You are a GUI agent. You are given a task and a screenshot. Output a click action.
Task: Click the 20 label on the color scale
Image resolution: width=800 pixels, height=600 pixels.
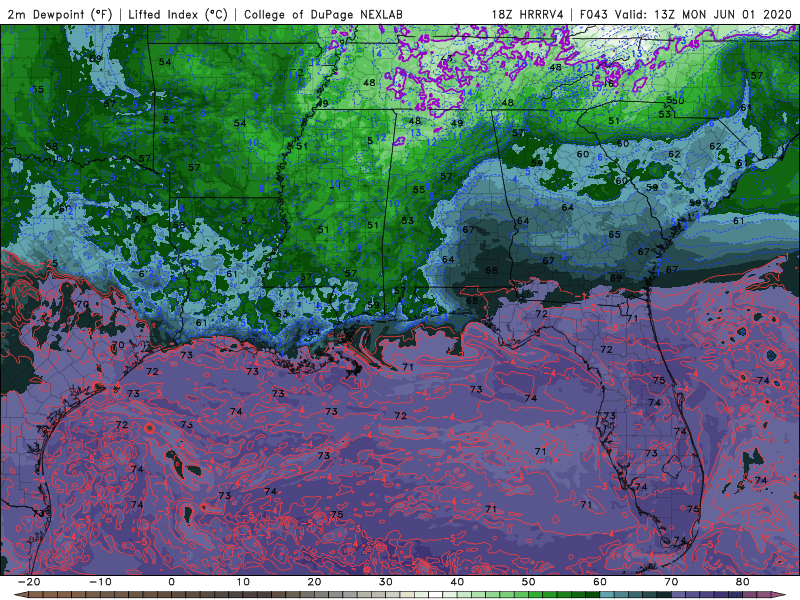(314, 582)
